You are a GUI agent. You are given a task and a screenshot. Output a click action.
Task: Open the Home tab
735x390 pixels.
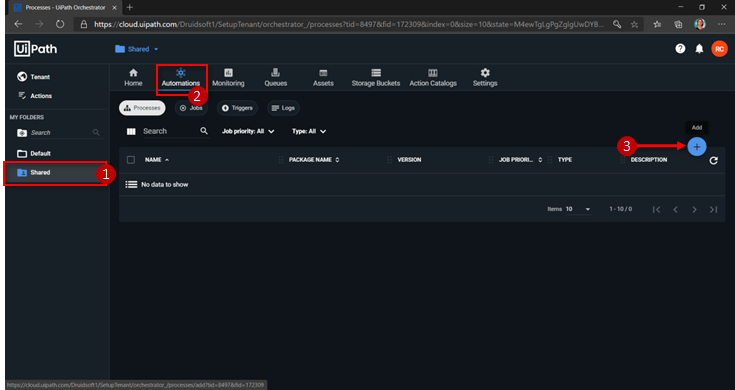pyautogui.click(x=133, y=77)
